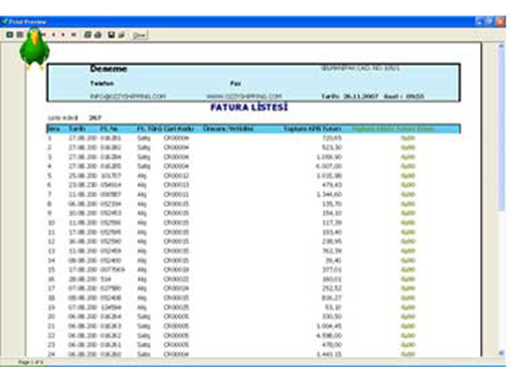Click the FATURA LİSTESİ report title

(249, 107)
